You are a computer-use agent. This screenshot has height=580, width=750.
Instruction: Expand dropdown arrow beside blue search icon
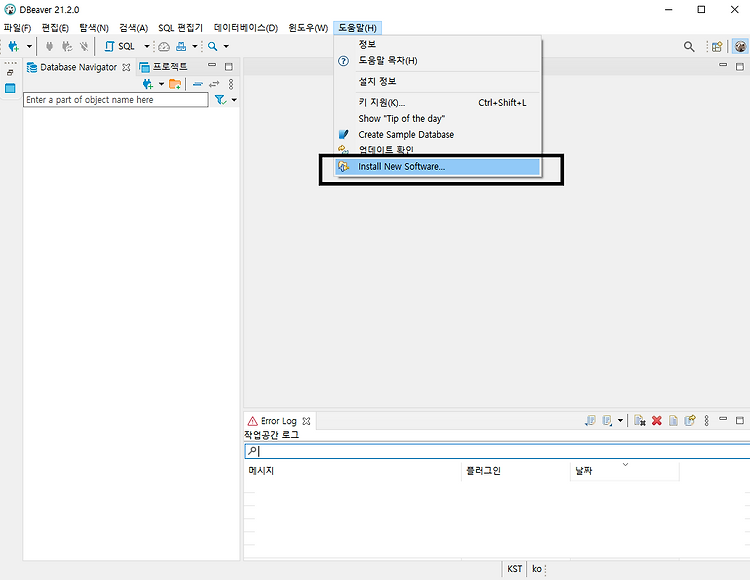click(x=226, y=46)
